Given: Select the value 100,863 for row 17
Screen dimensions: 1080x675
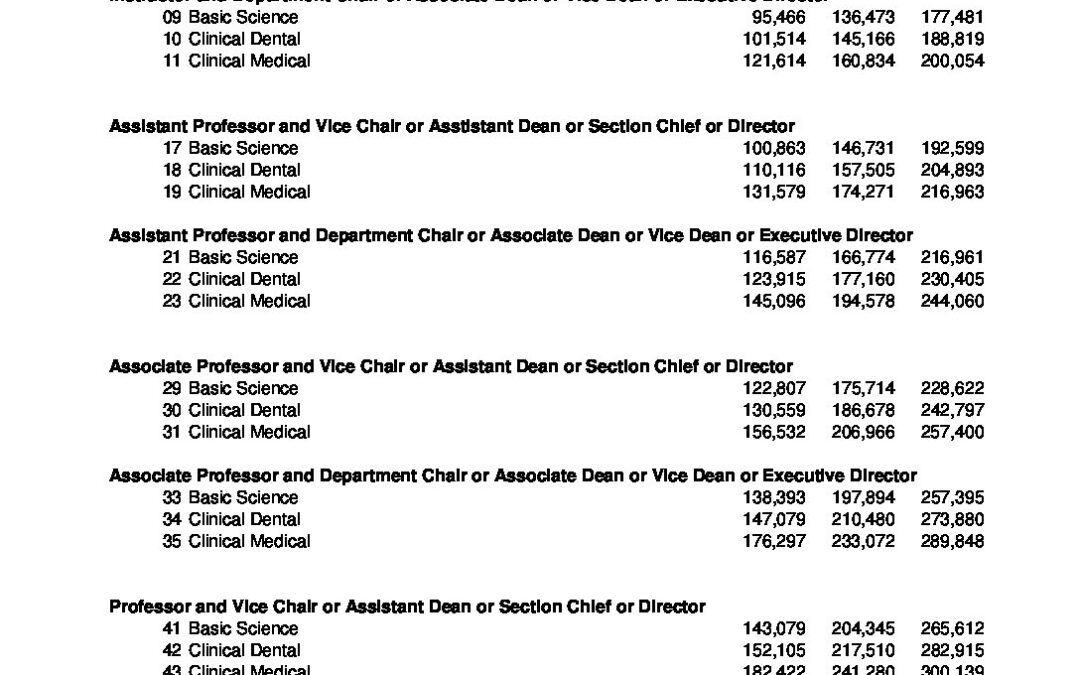Looking at the screenshot, I should (x=774, y=148).
